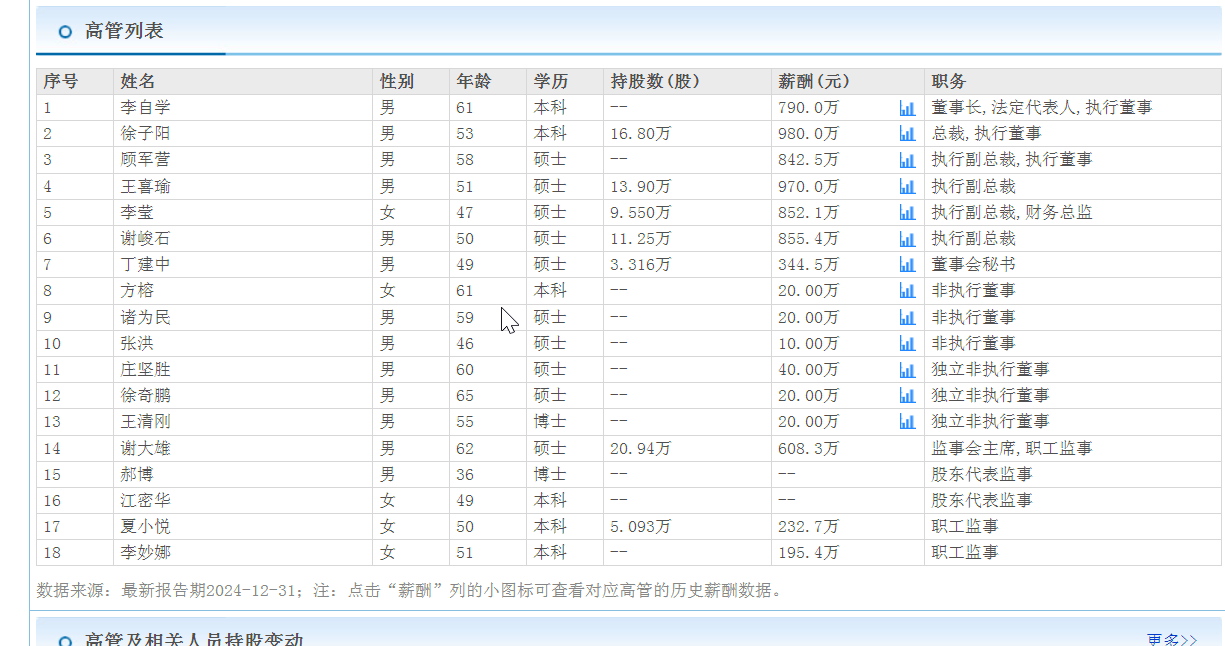View salary history icon for 顾军营
Screen dimensions: 1225x646
[907, 160]
